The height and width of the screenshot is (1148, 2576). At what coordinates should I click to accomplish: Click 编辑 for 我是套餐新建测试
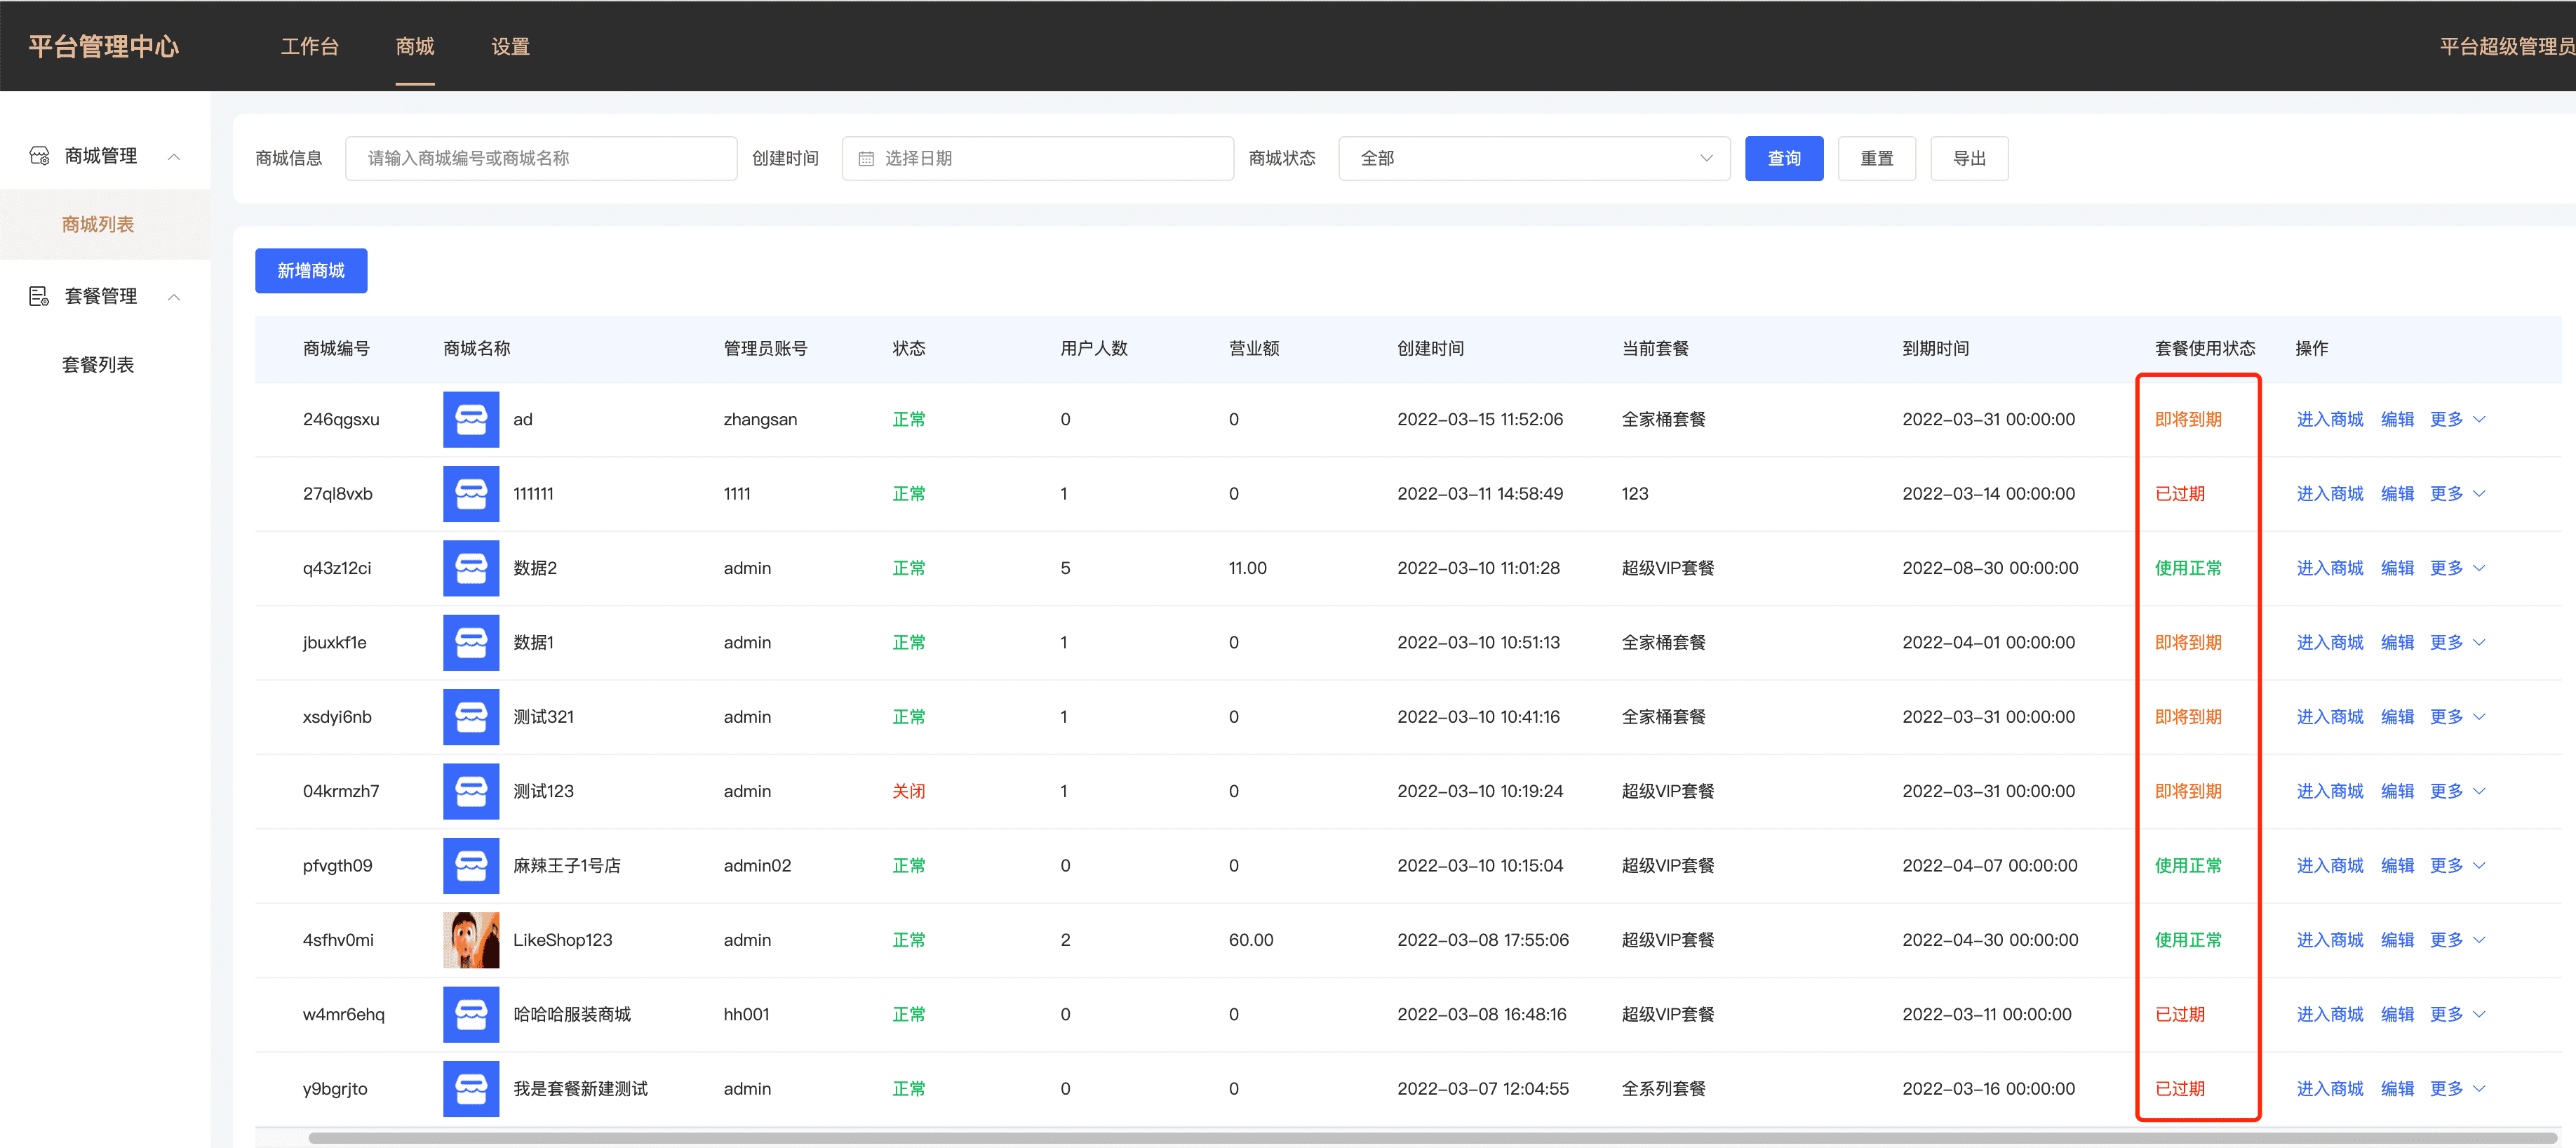pos(2397,1089)
